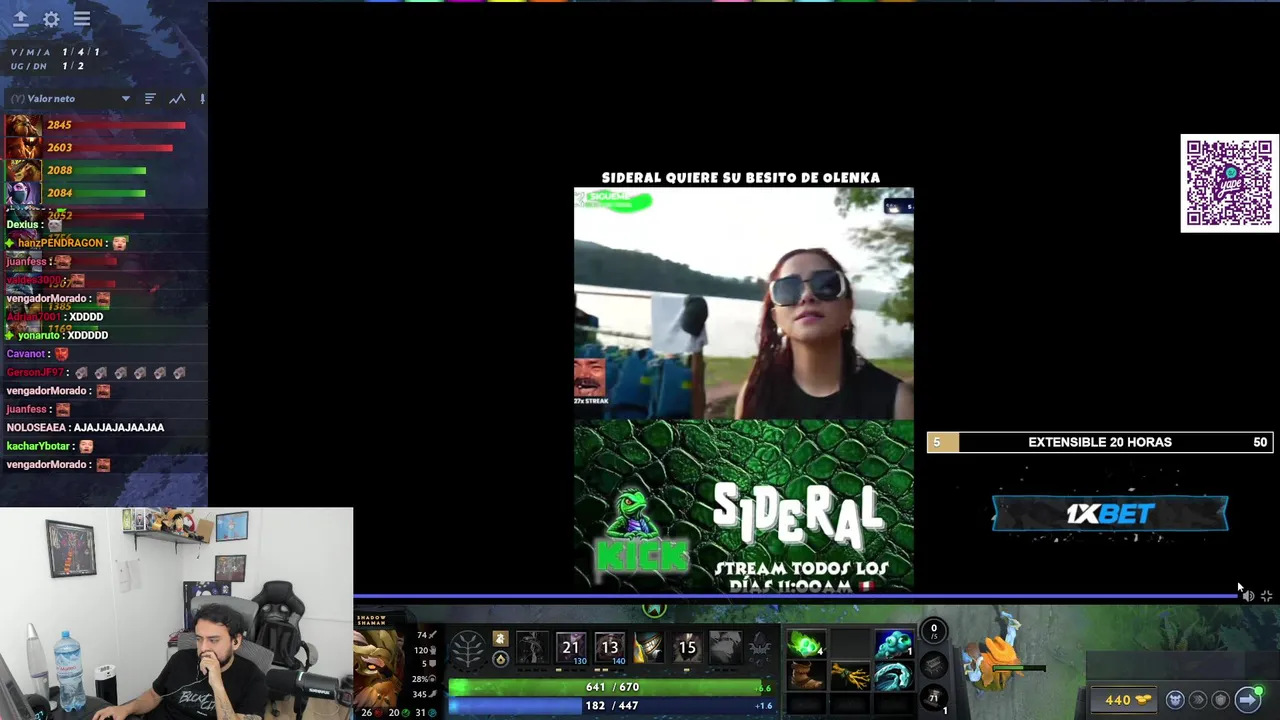Select the courier icon button
Viewport: 1280px width, 720px height.
point(1175,700)
